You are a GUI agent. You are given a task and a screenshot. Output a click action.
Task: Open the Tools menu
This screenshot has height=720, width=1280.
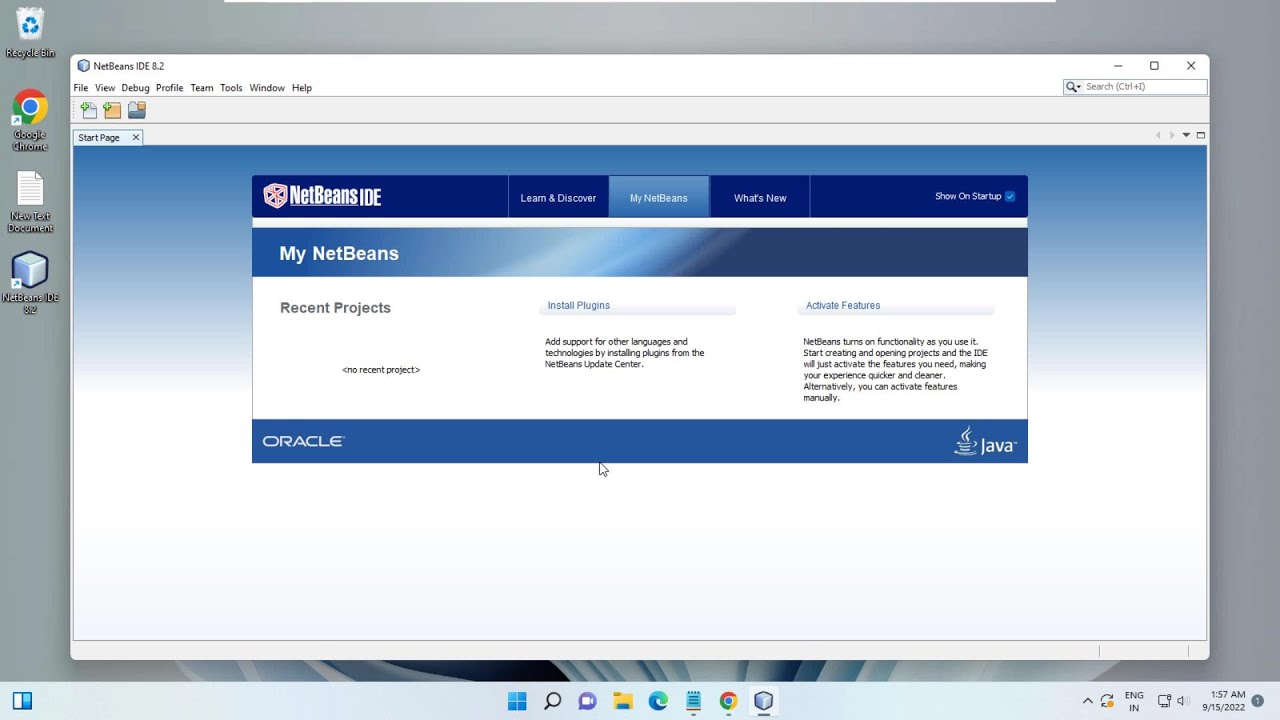[231, 88]
